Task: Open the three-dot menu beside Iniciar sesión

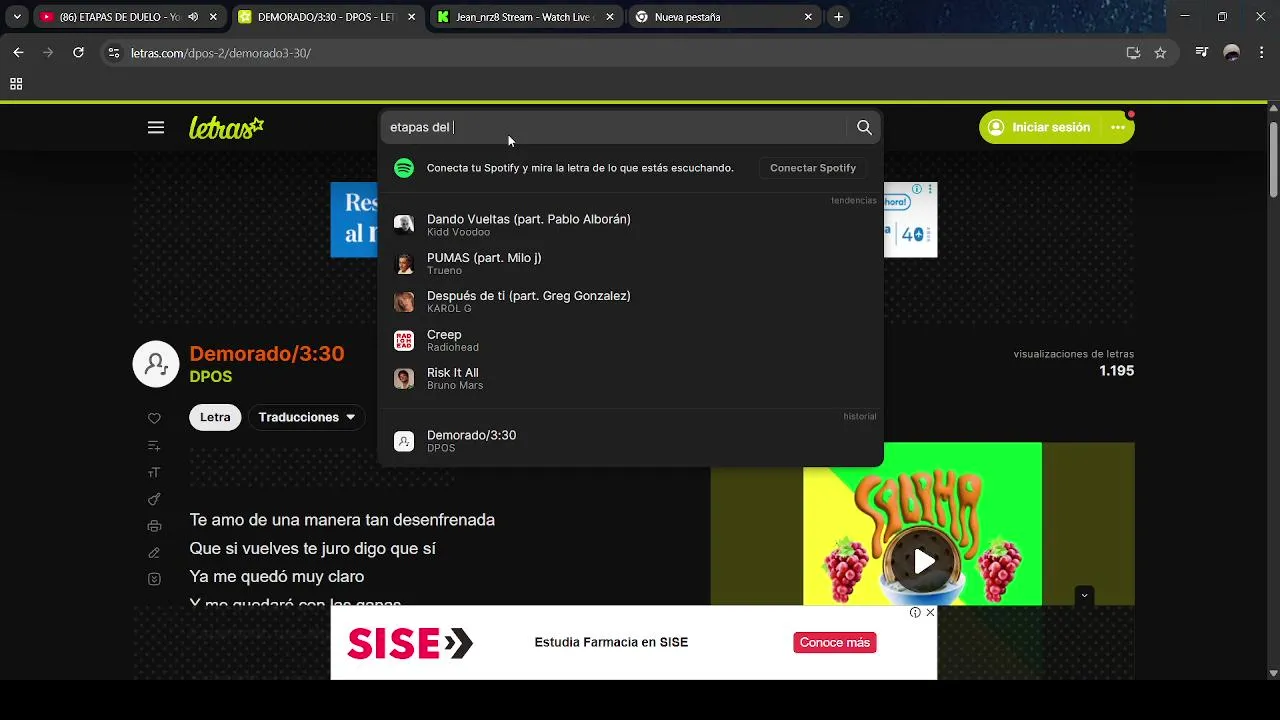Action: 1118,127
